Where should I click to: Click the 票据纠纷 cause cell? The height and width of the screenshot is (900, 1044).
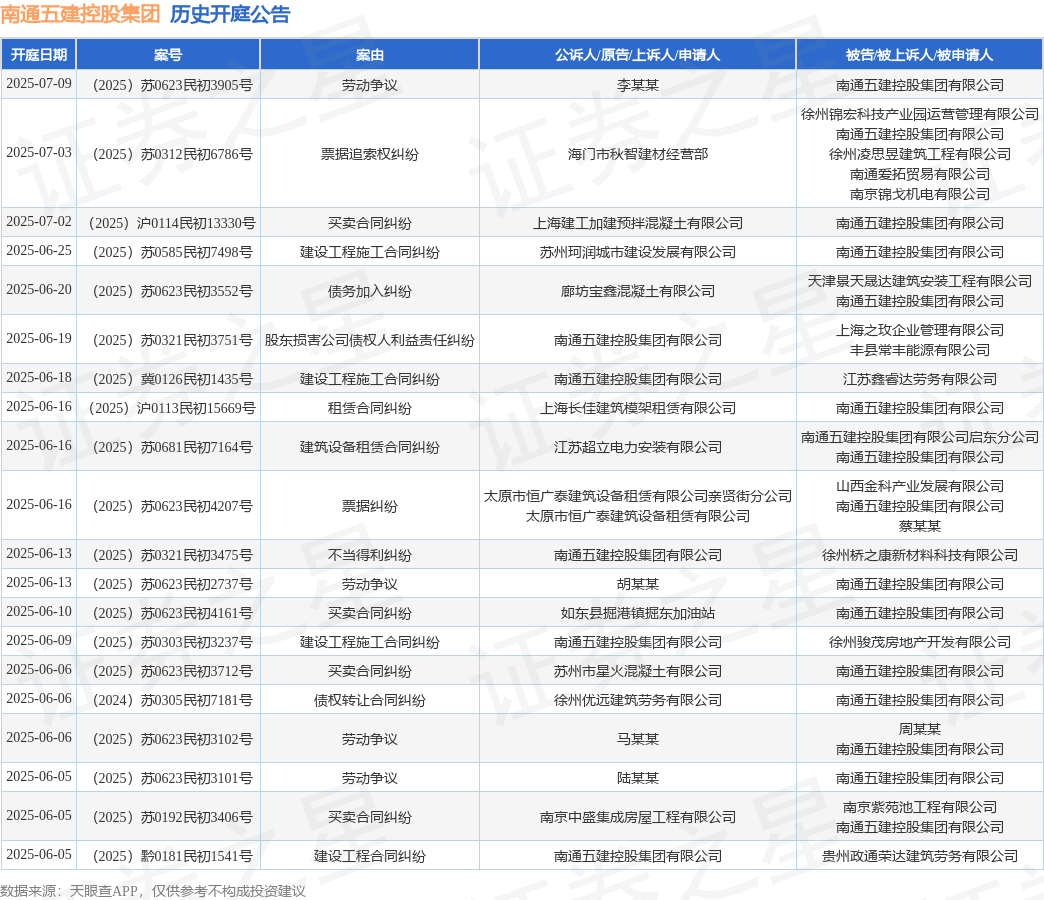click(370, 507)
